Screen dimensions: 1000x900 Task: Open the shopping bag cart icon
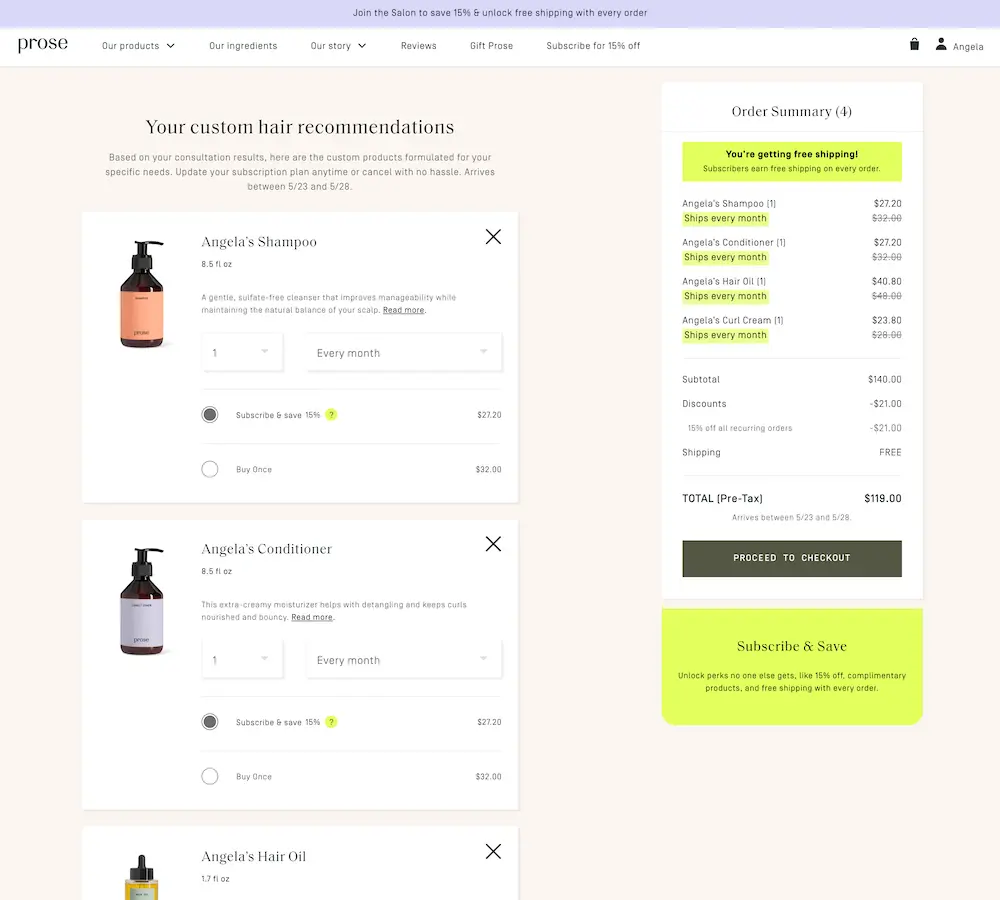[914, 44]
